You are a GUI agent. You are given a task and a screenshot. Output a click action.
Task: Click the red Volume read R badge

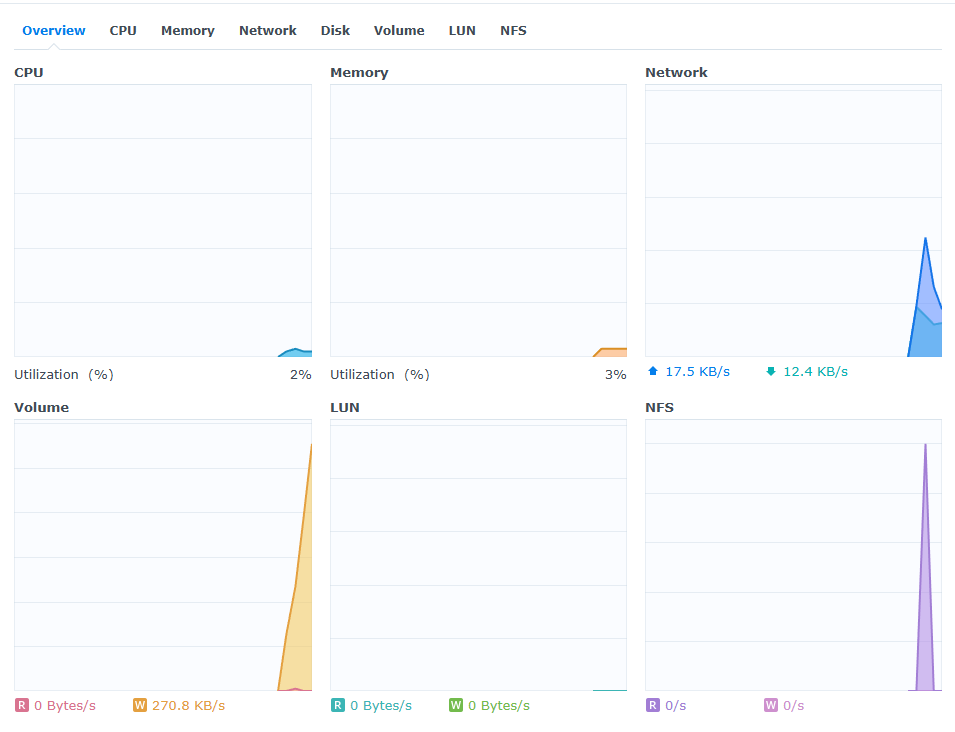tap(22, 705)
